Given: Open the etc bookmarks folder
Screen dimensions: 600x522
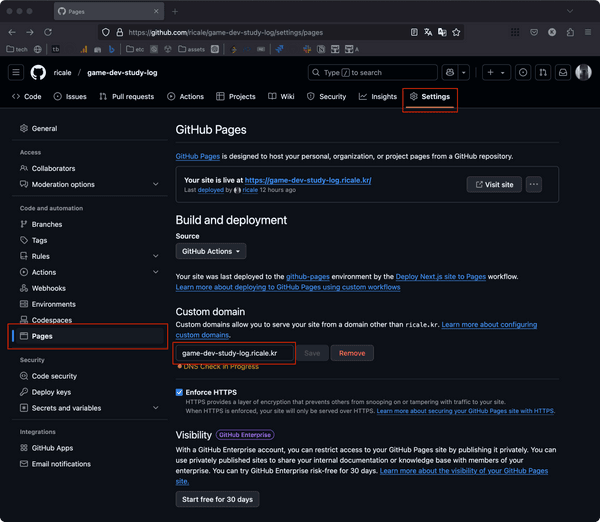Looking at the screenshot, I should coord(135,49).
